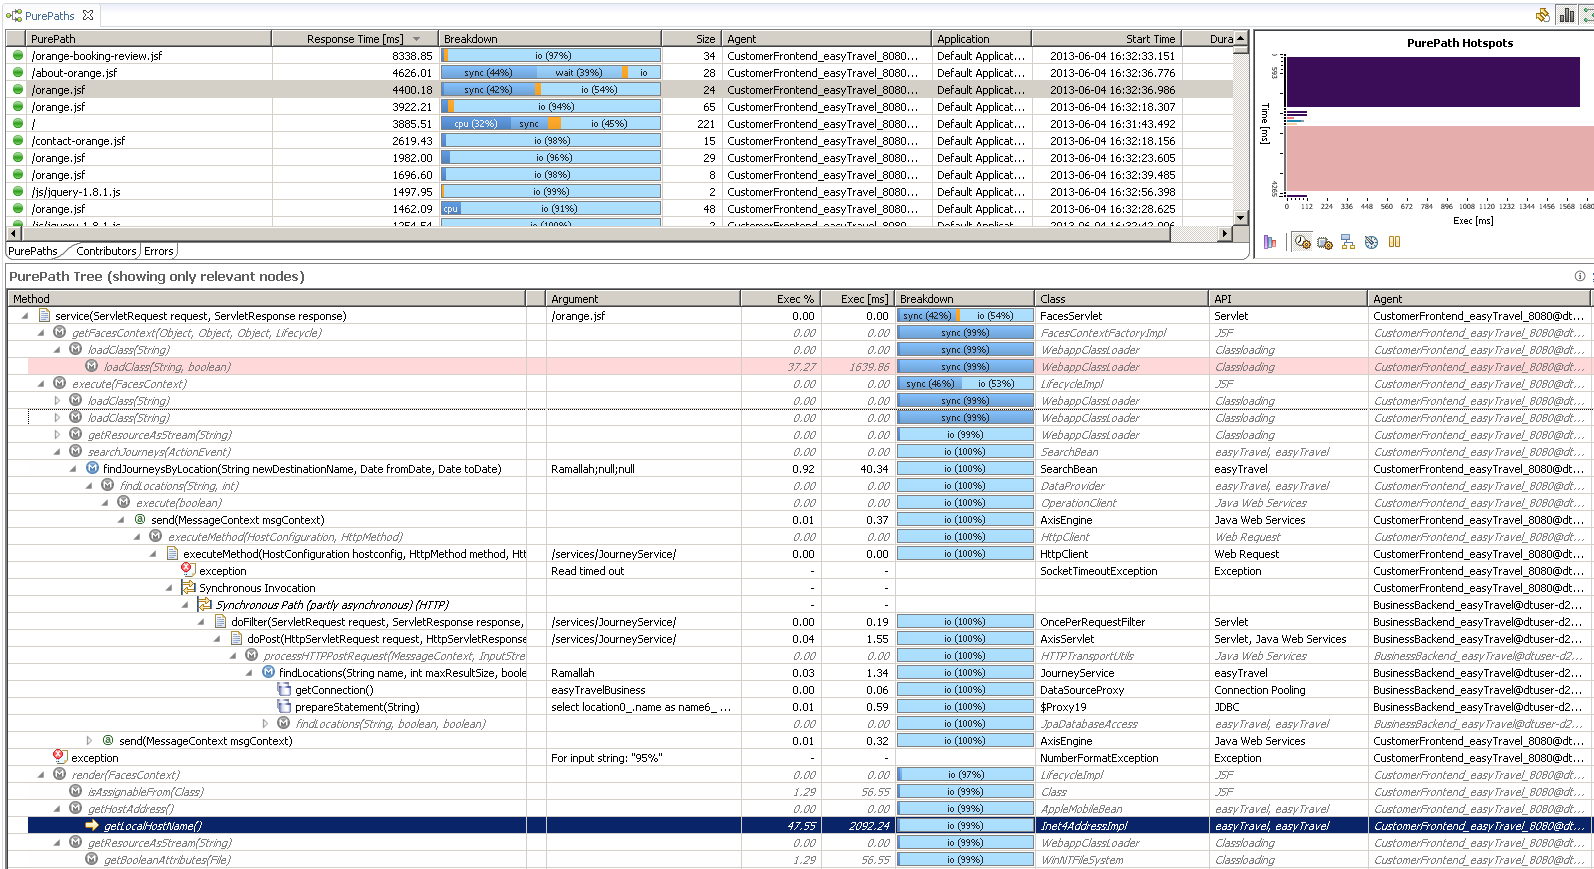1594x869 pixels.
Task: Click green status icon of /contact-orange.jsf row
Action: [18, 141]
